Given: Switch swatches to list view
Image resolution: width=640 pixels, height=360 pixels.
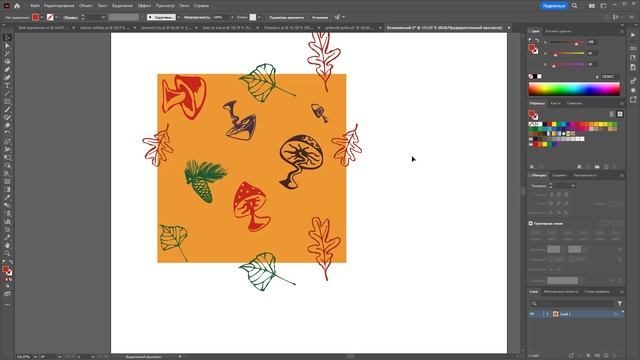Looking at the screenshot, I should 612,114.
